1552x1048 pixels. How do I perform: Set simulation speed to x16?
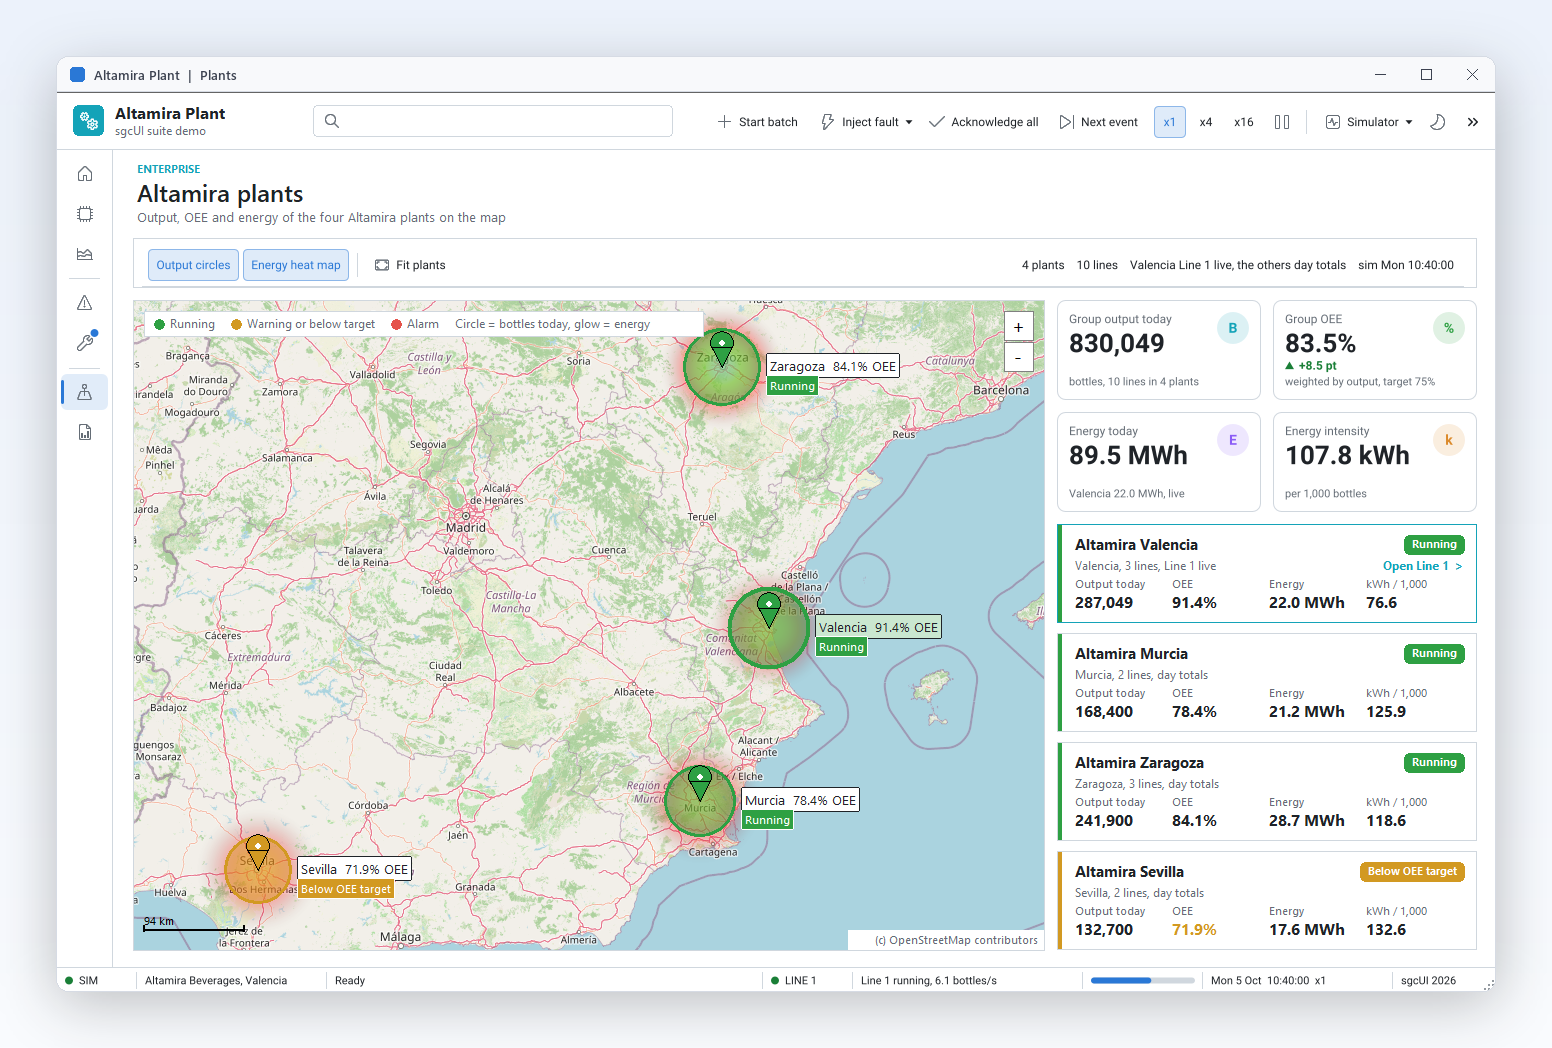[1244, 122]
